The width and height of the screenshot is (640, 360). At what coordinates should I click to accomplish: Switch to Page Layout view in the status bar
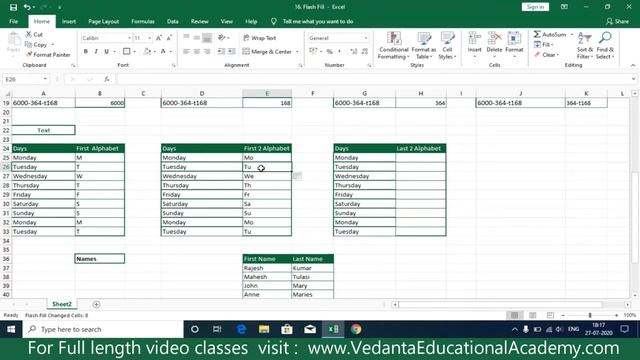[532, 315]
